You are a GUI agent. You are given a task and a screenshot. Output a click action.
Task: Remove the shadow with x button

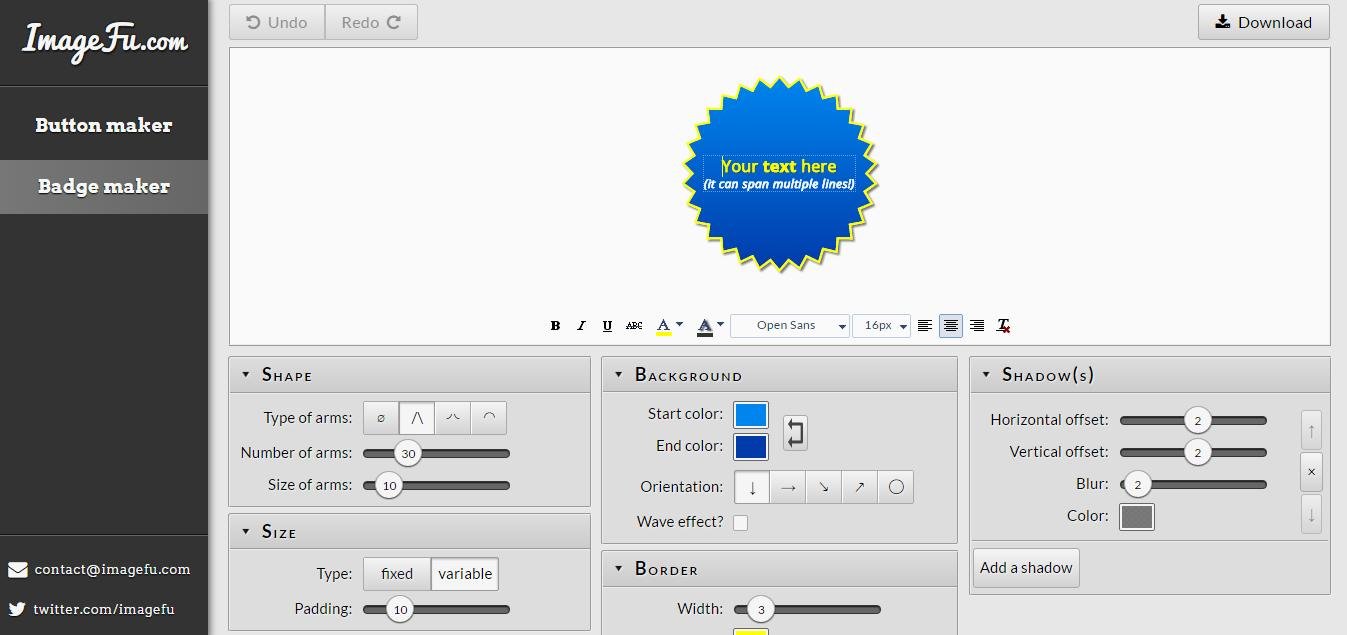point(1311,472)
